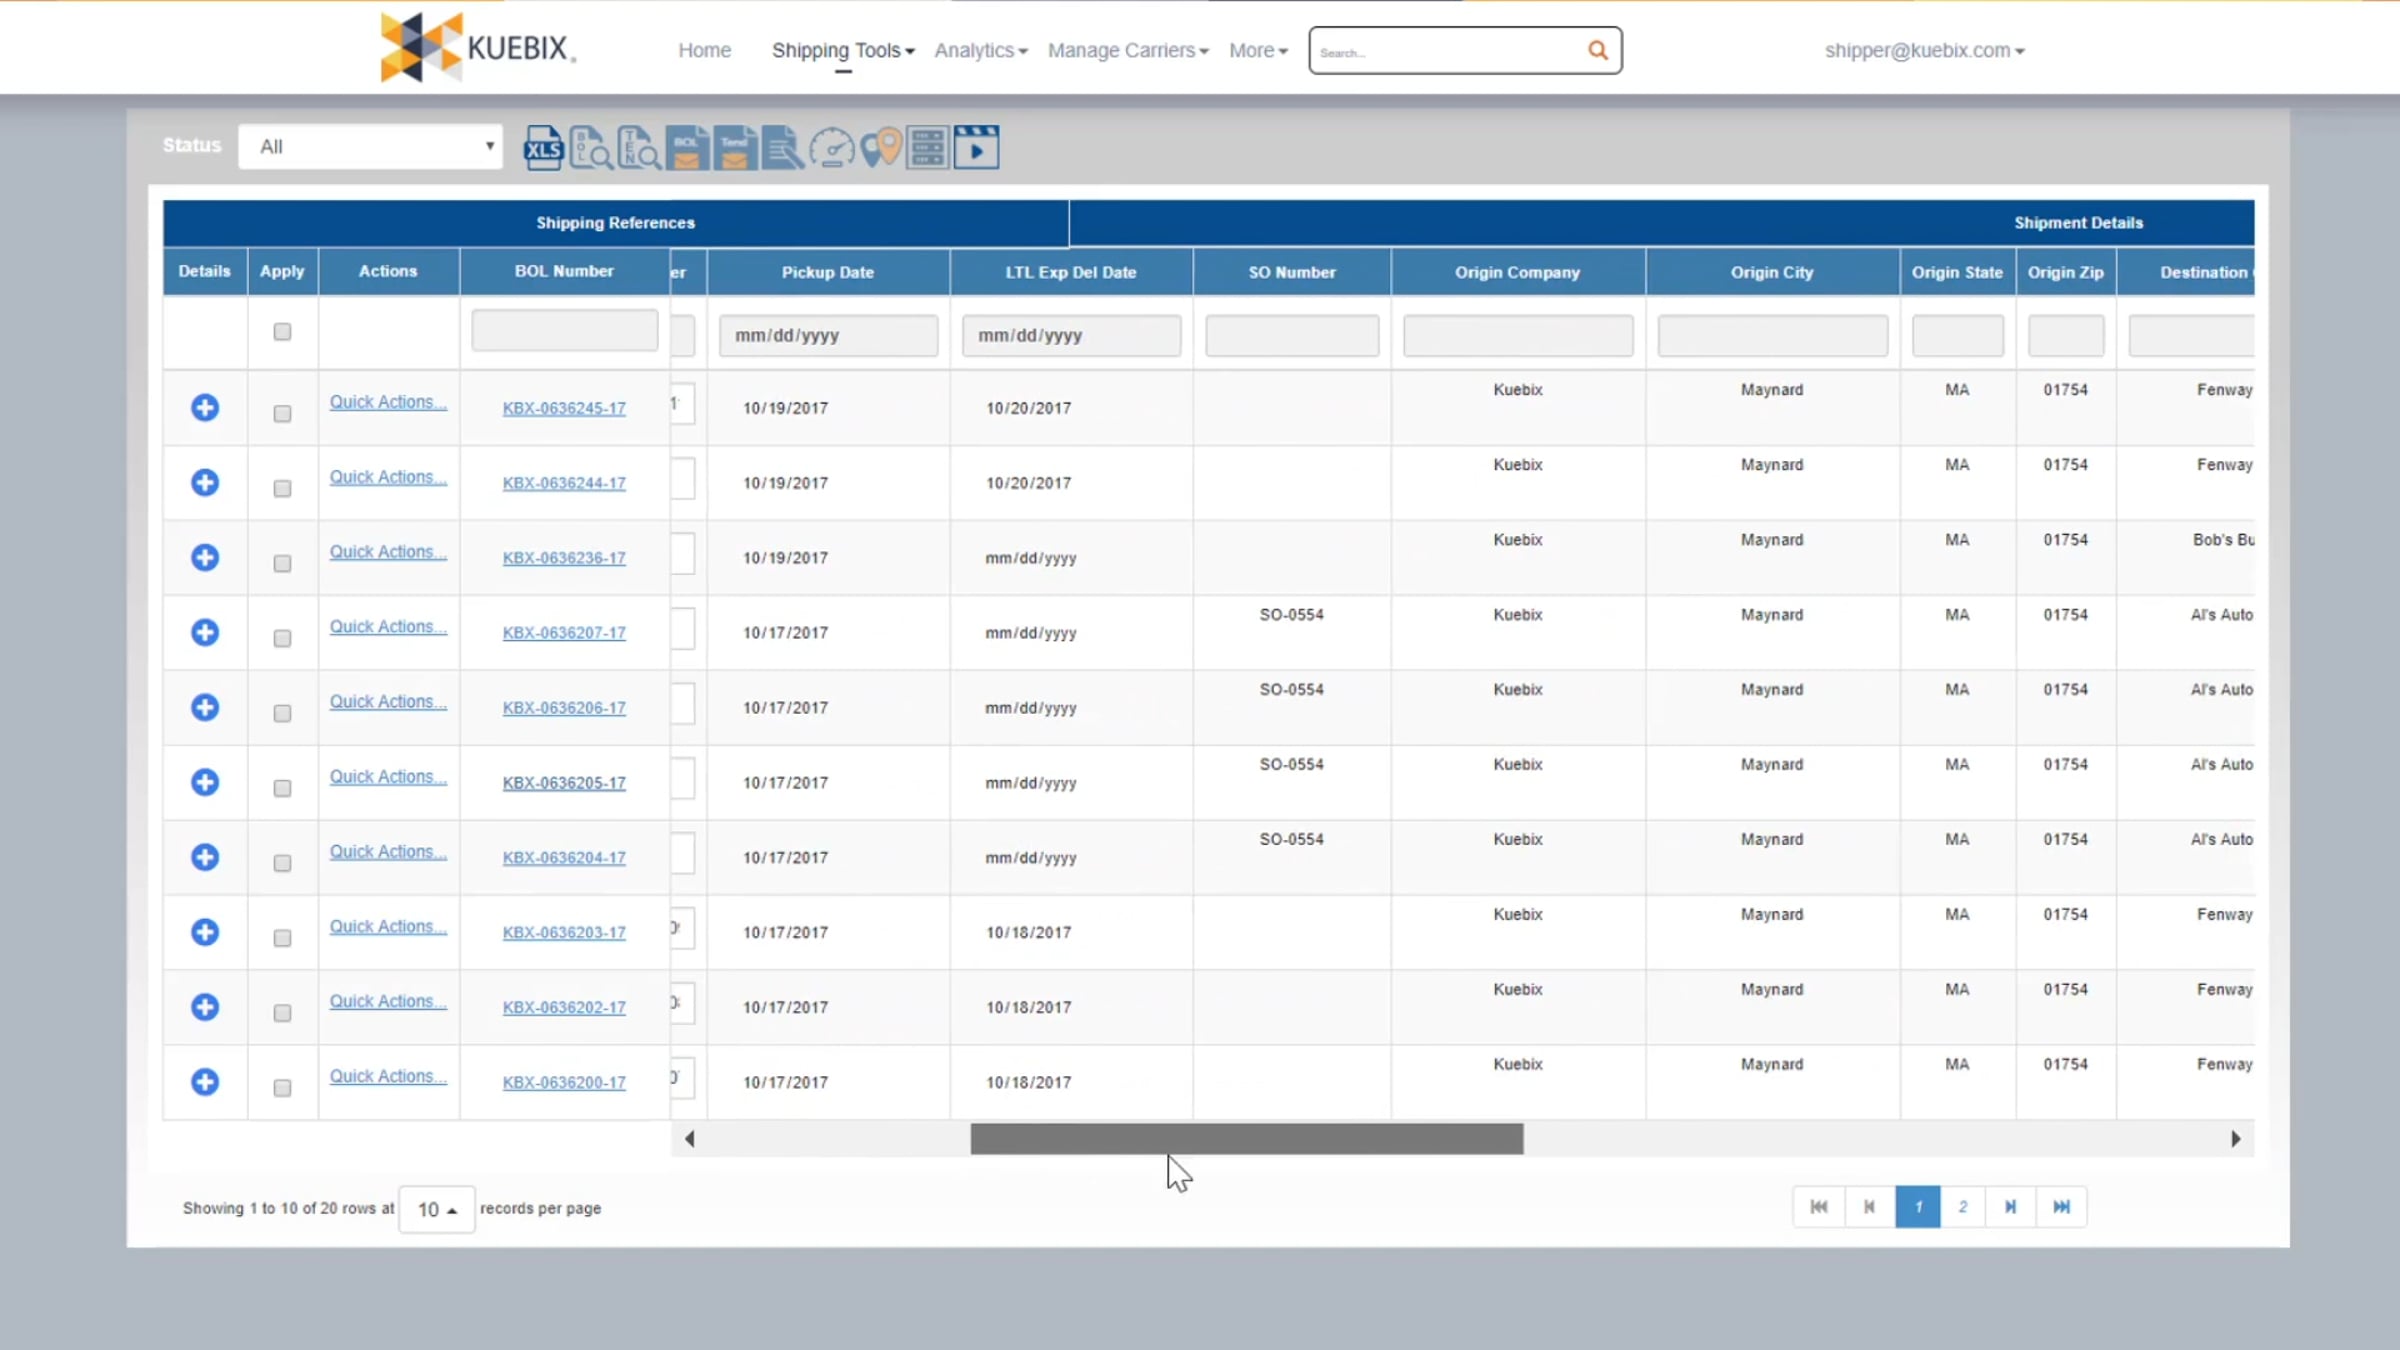Expand details plus icon for KBX-0636245-17
The height and width of the screenshot is (1350, 2400).
[205, 408]
